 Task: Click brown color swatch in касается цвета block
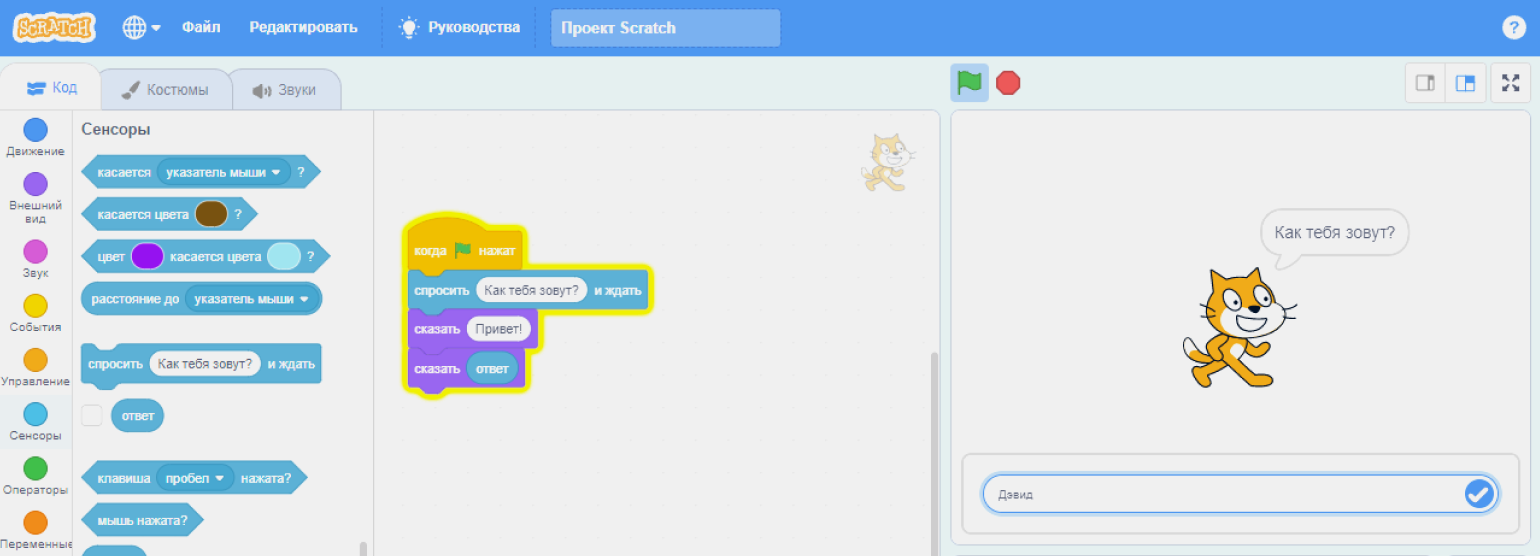pos(211,213)
